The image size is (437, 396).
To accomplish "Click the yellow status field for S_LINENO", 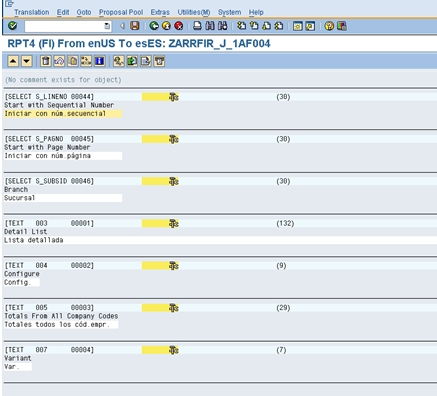I will [x=155, y=97].
